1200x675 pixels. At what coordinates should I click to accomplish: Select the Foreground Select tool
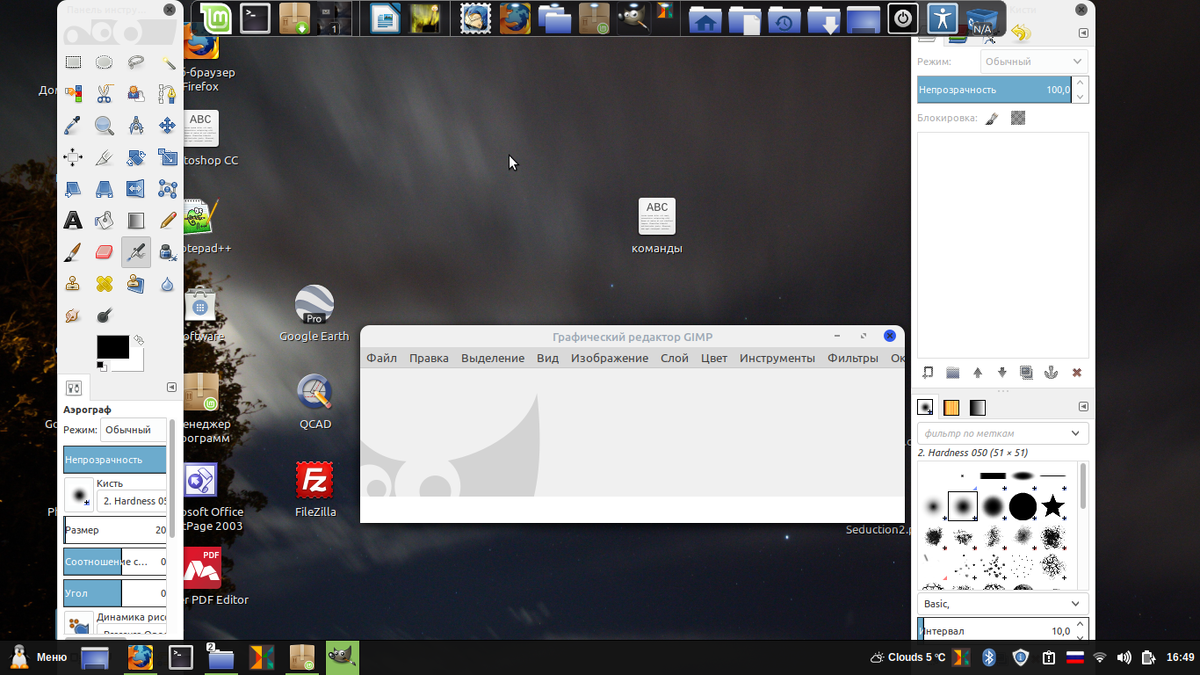click(136, 94)
